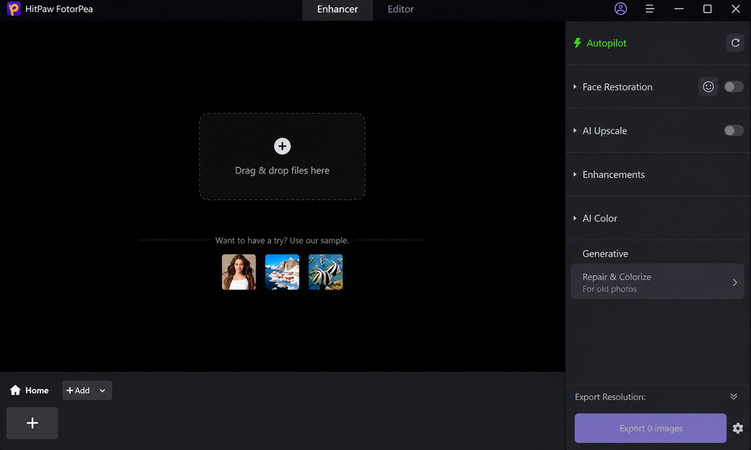This screenshot has height=450, width=751.
Task: Enable the Face Restoration toggle
Action: click(x=733, y=87)
